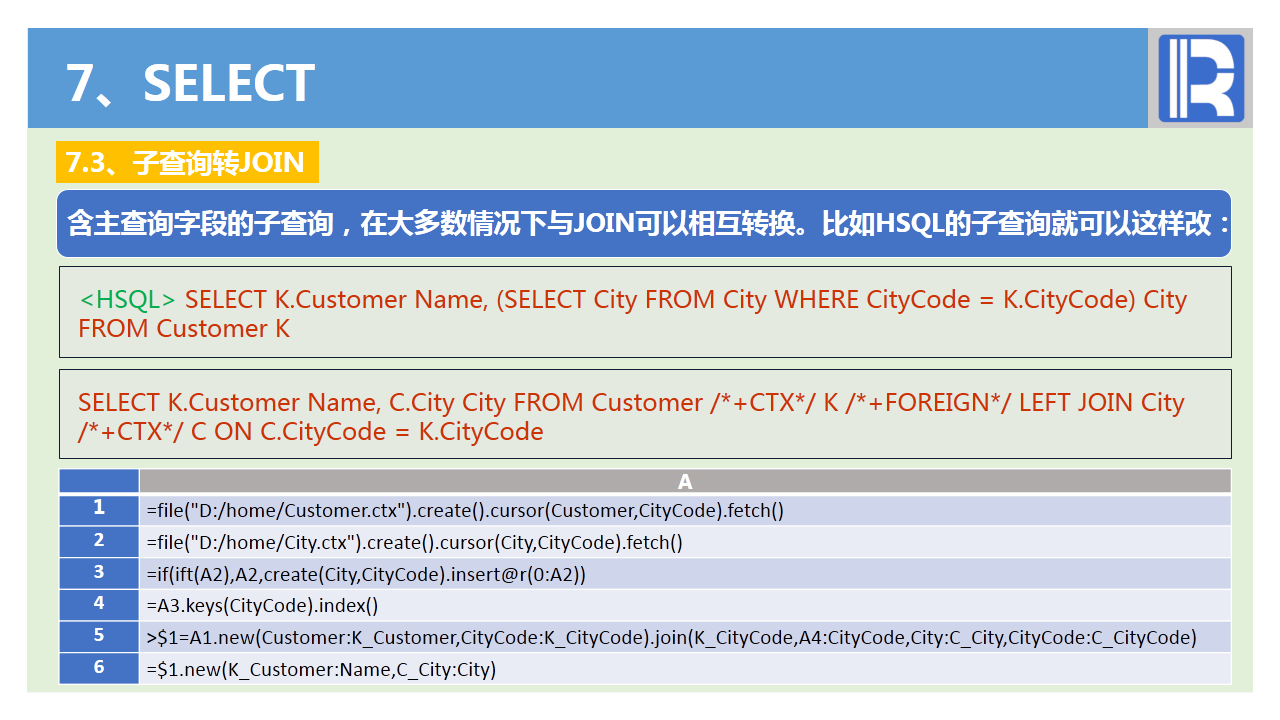Select row header 6 in the grid
1280x720 pixels.
click(x=99, y=668)
